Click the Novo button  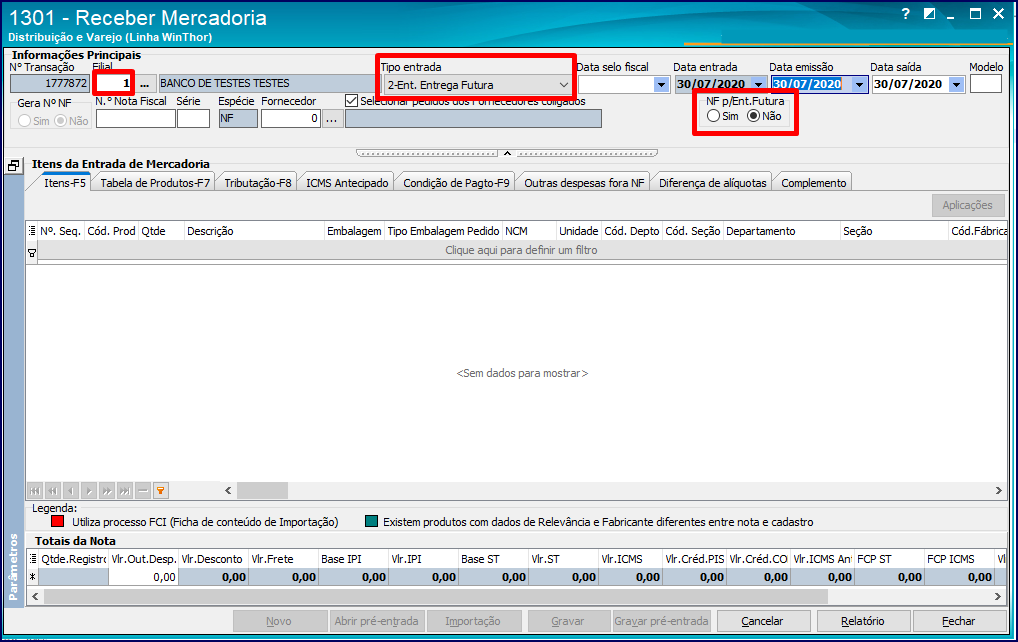[x=279, y=621]
